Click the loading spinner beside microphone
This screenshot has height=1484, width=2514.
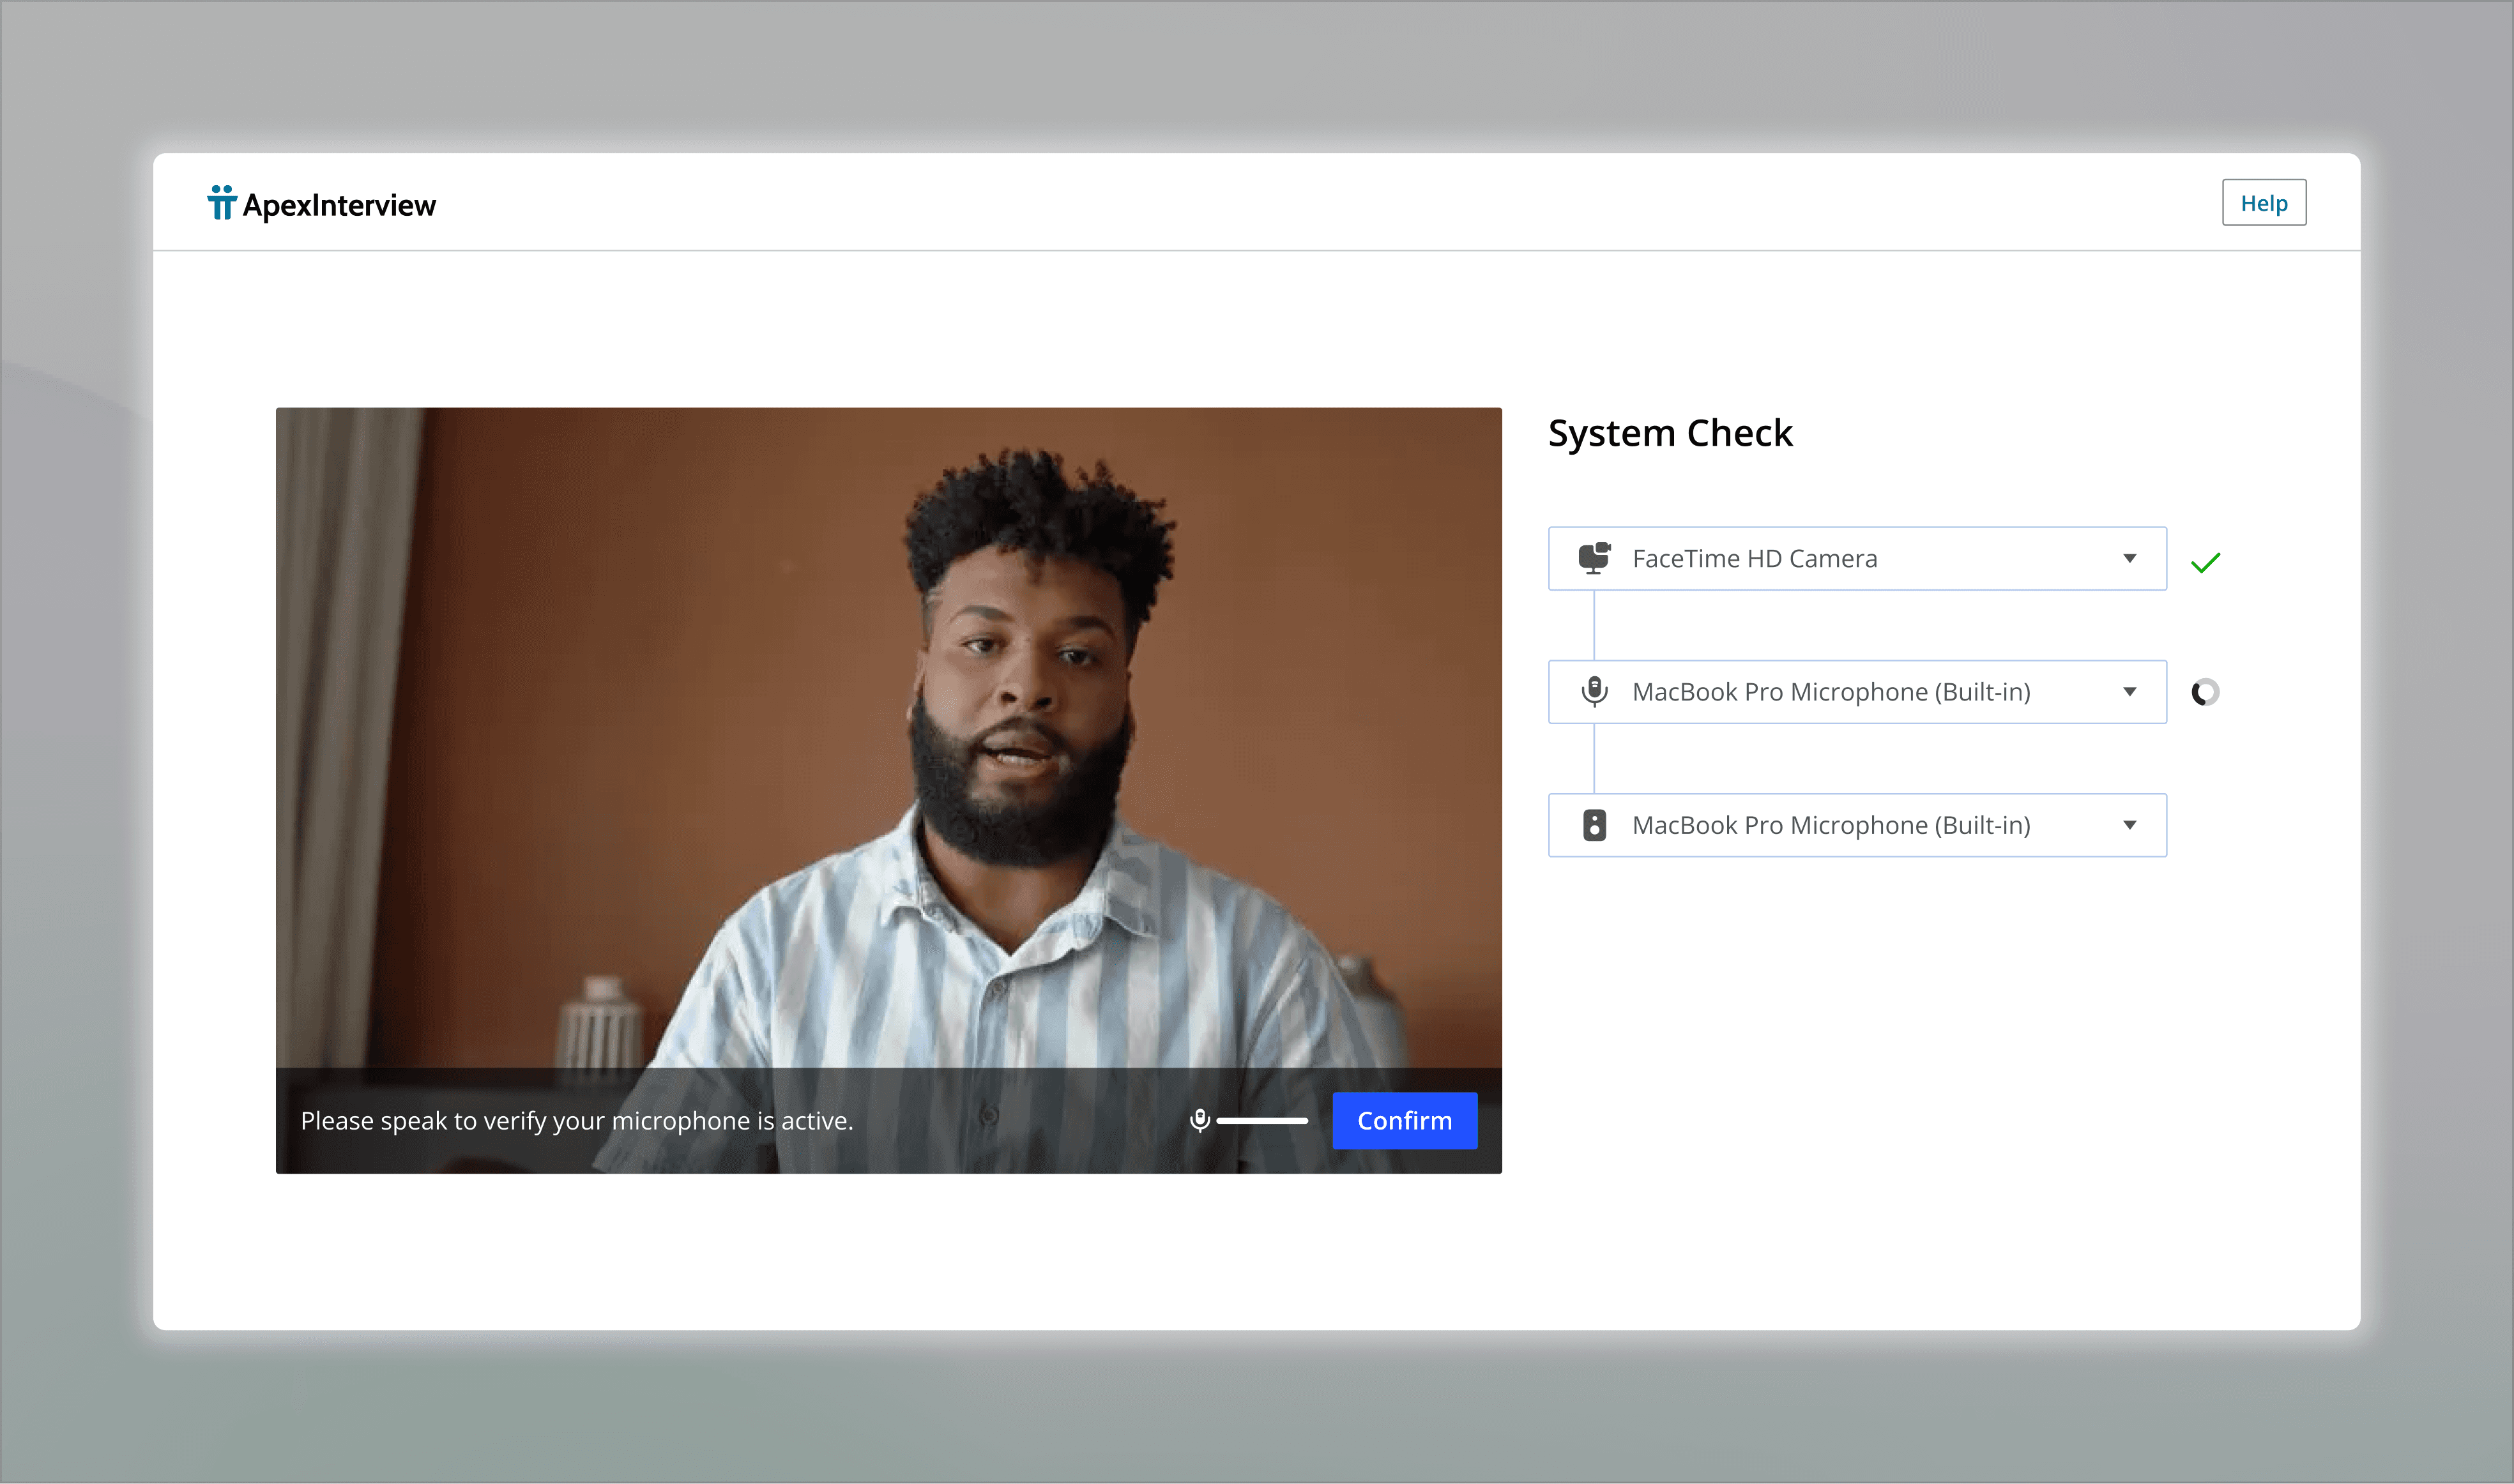click(2204, 692)
